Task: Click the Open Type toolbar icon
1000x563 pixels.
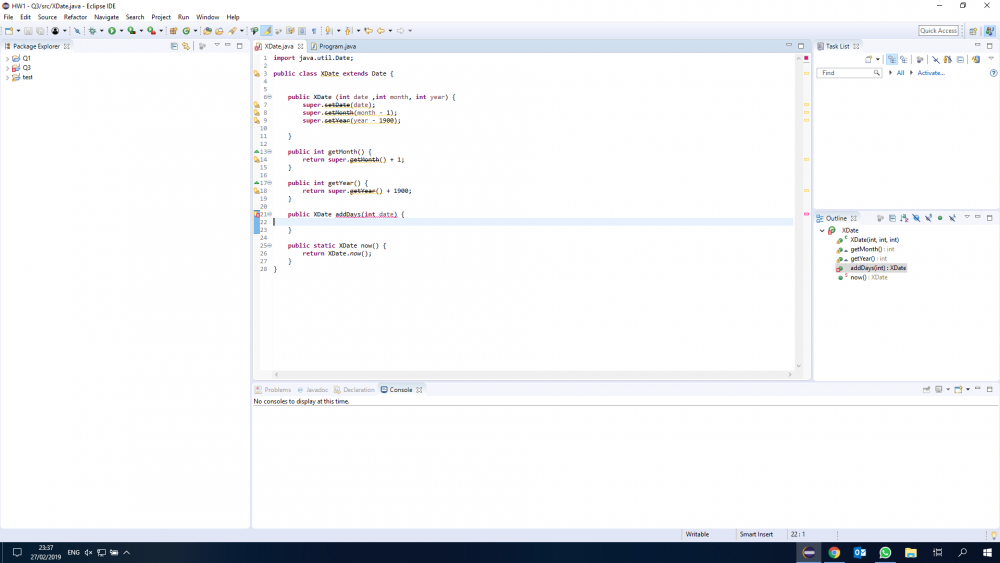Action: (x=207, y=31)
